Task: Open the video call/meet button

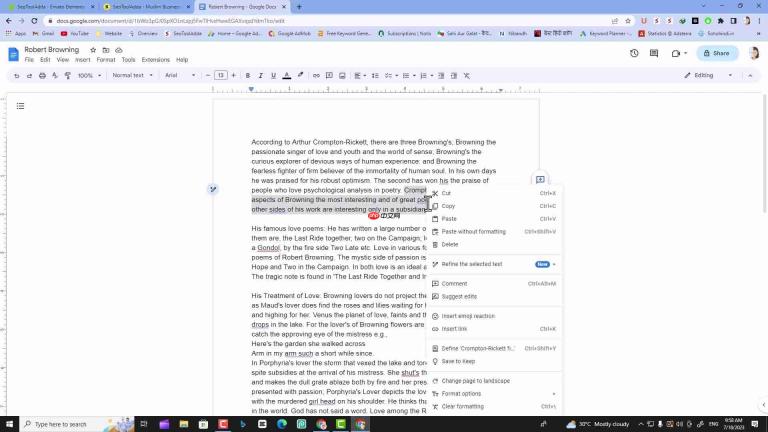Action: pos(679,53)
